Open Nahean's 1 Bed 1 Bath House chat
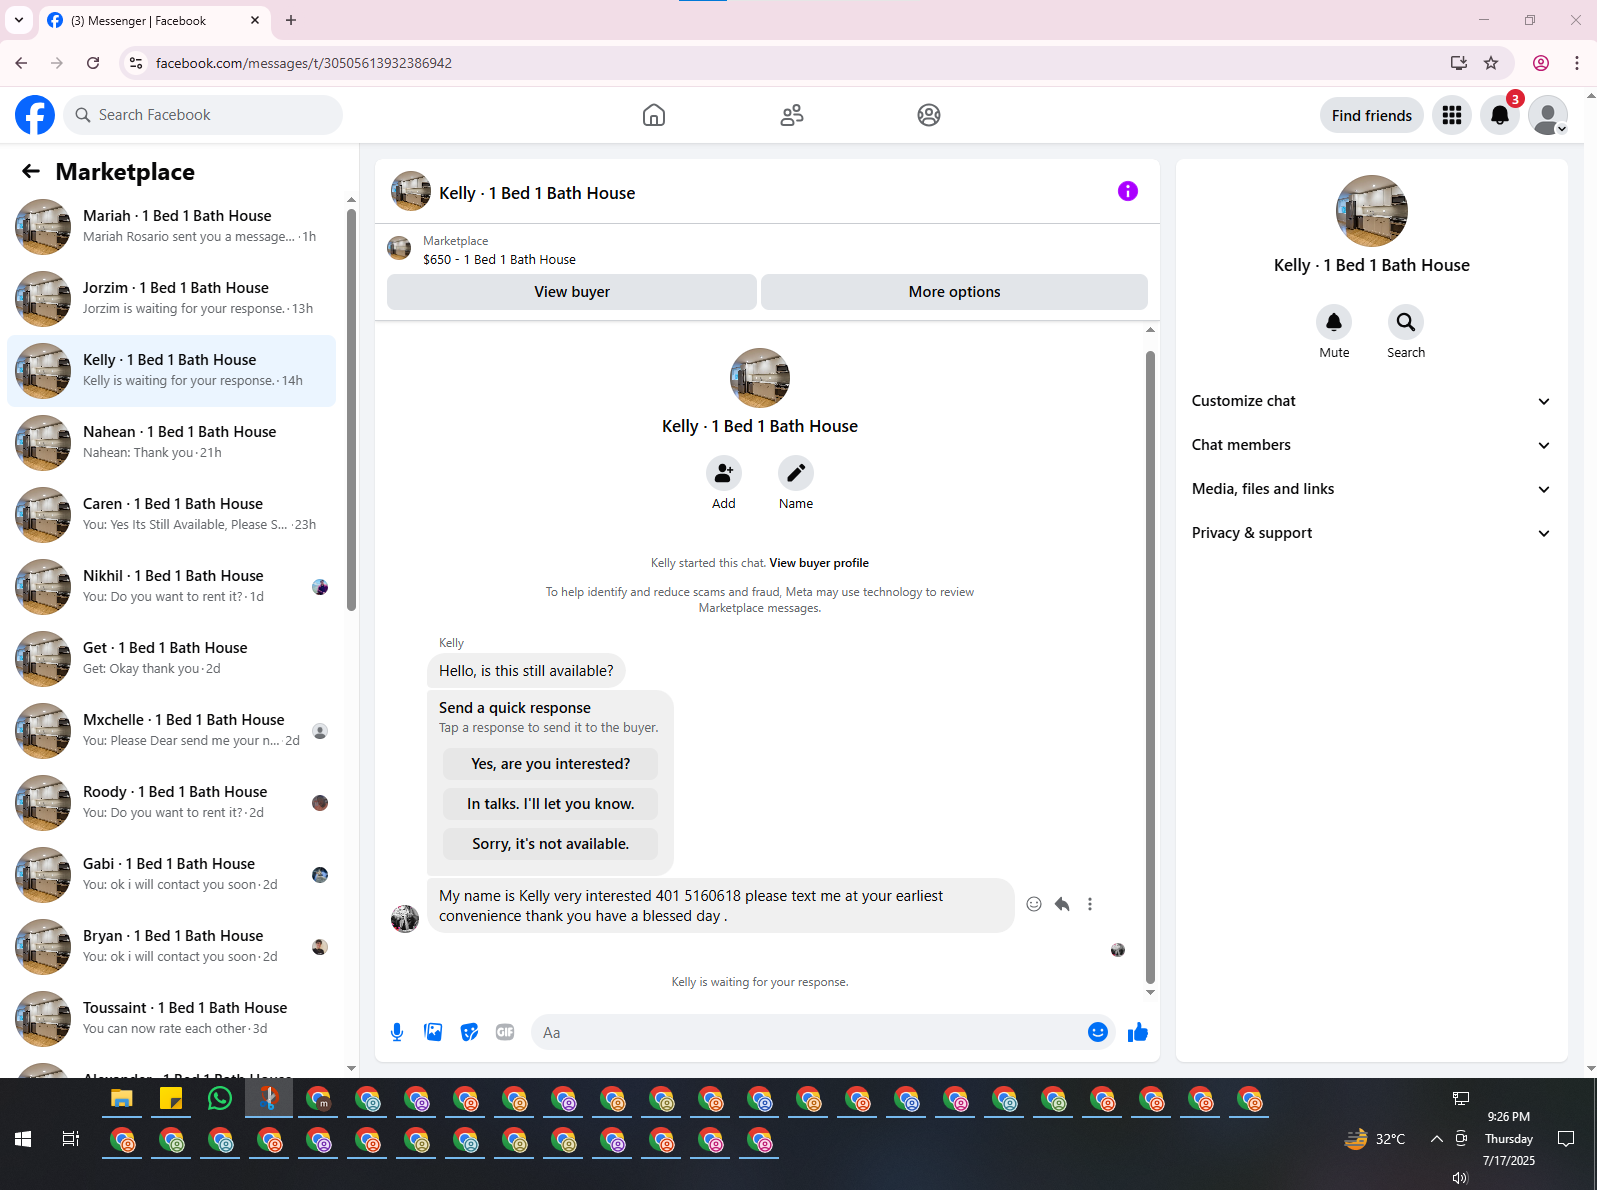The image size is (1597, 1190). point(172,443)
